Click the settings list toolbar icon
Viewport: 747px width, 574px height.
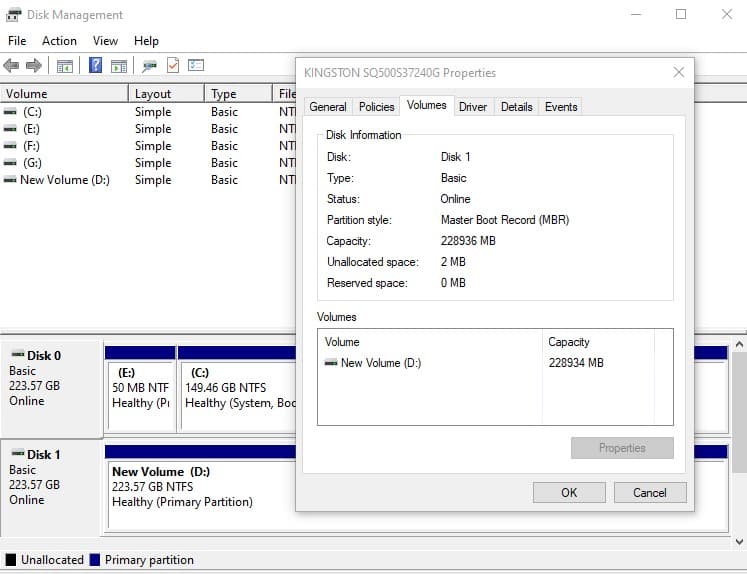point(196,66)
